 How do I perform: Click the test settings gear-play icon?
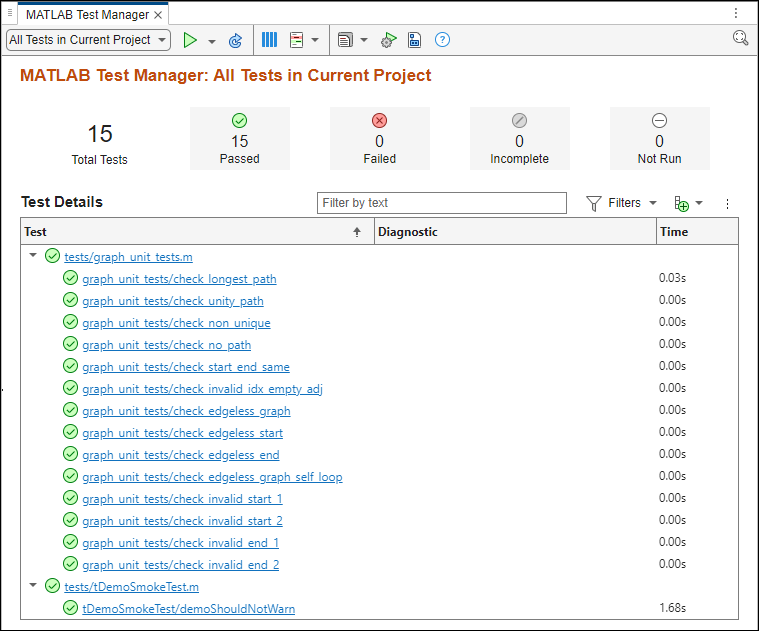[x=388, y=40]
